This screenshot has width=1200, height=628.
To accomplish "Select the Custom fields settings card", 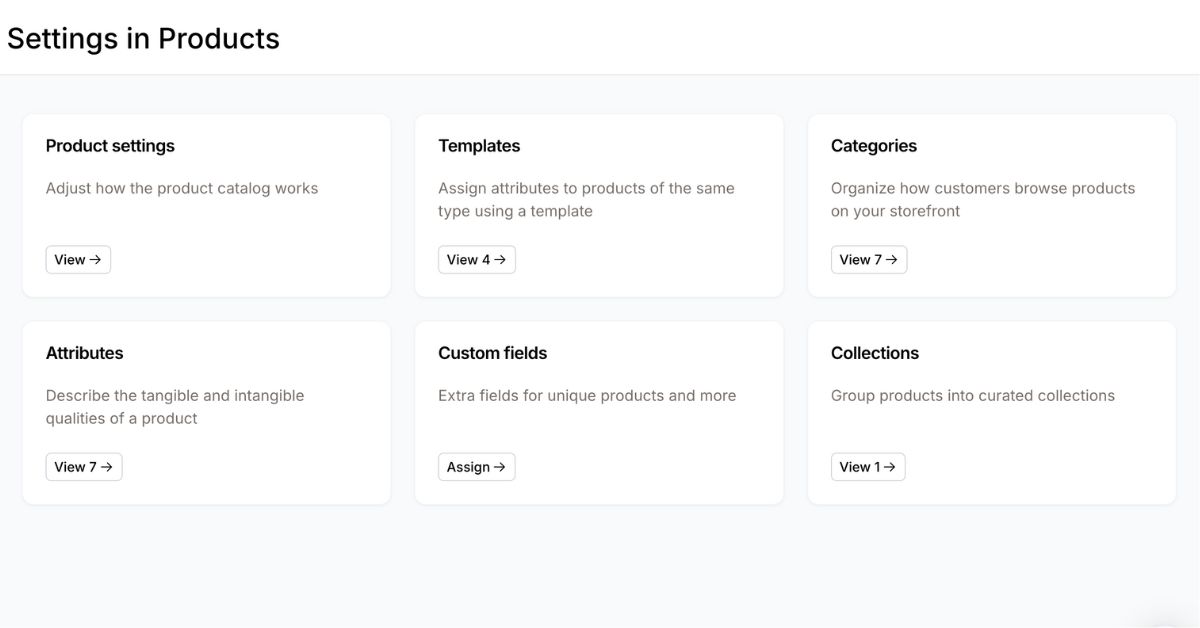I will coord(598,412).
